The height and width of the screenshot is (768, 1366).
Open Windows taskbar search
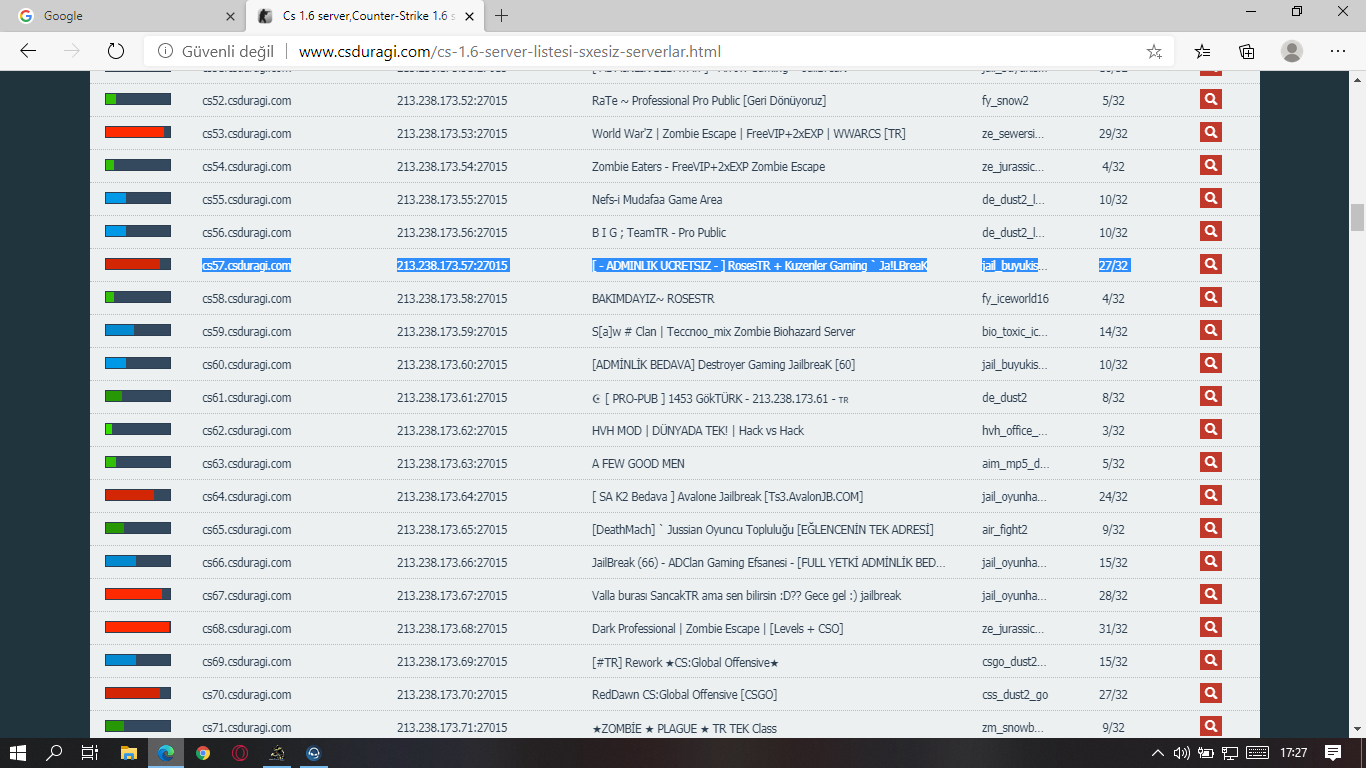(x=55, y=752)
